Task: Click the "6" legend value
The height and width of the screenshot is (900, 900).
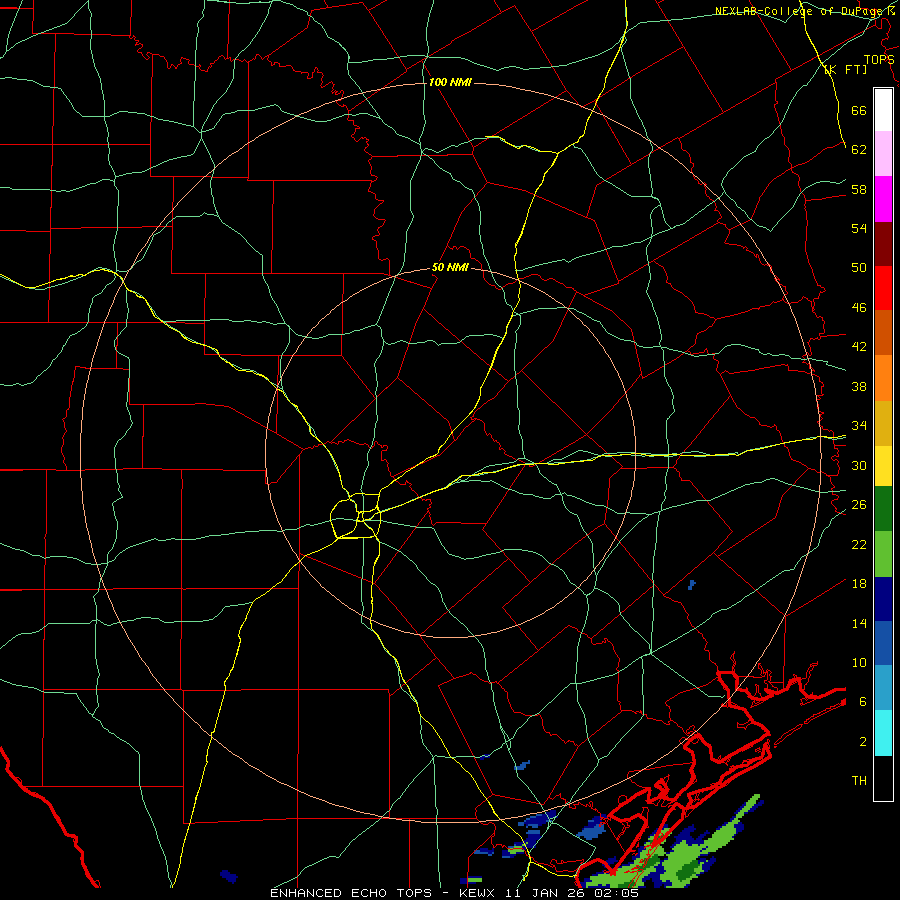Action: point(863,702)
